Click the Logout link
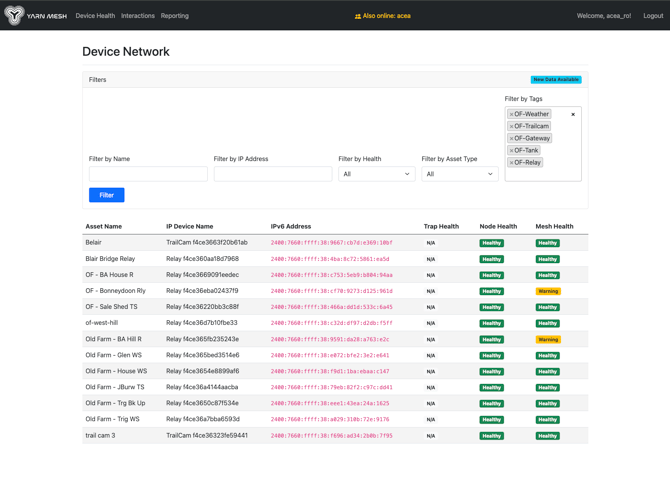This screenshot has height=477, width=670. click(x=653, y=16)
